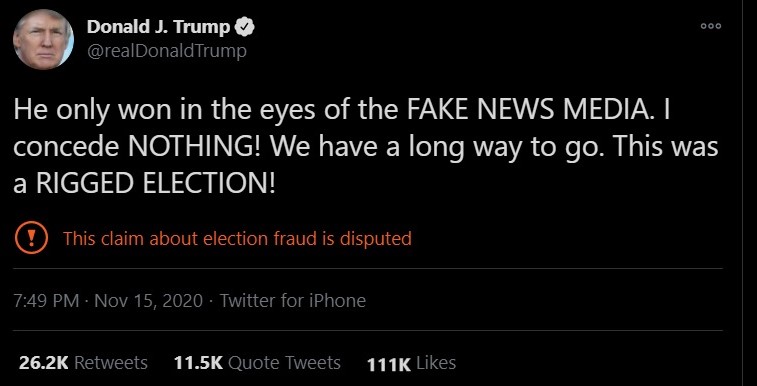
Task: Visit the @realDonaldTrump handle
Action: (x=166, y=51)
